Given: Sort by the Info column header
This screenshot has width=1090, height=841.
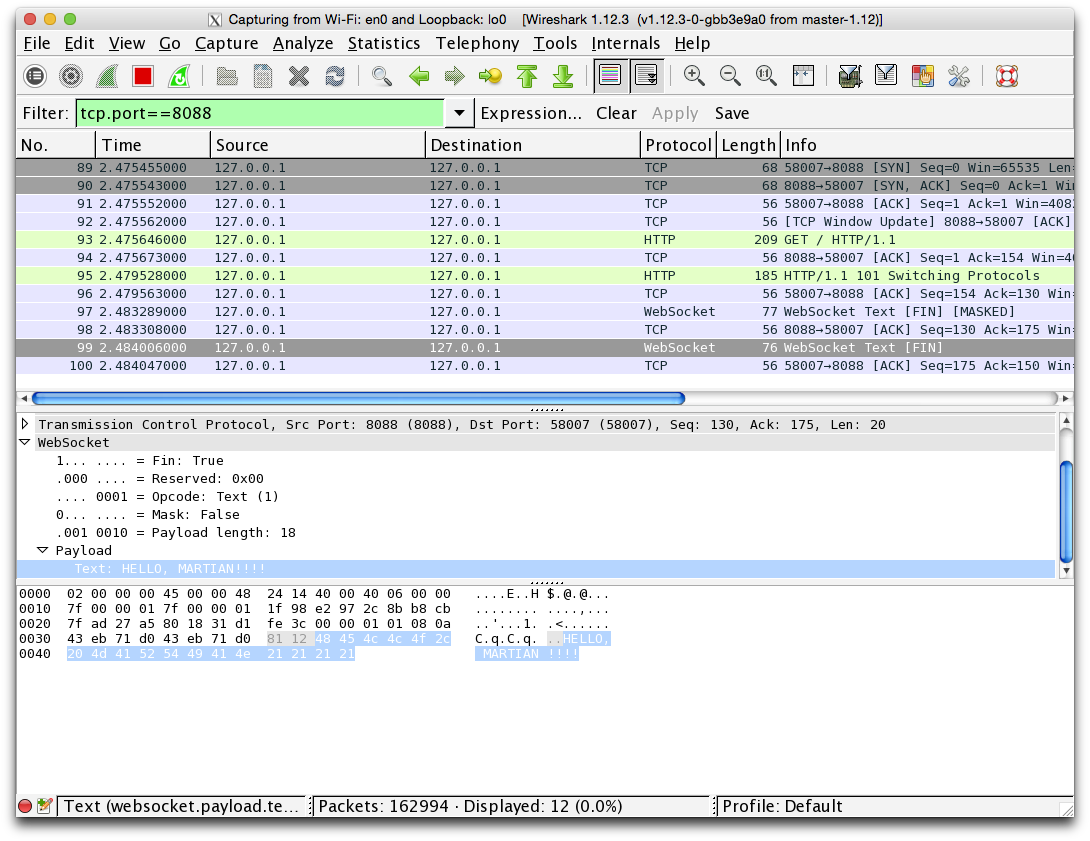Looking at the screenshot, I should 927,145.
